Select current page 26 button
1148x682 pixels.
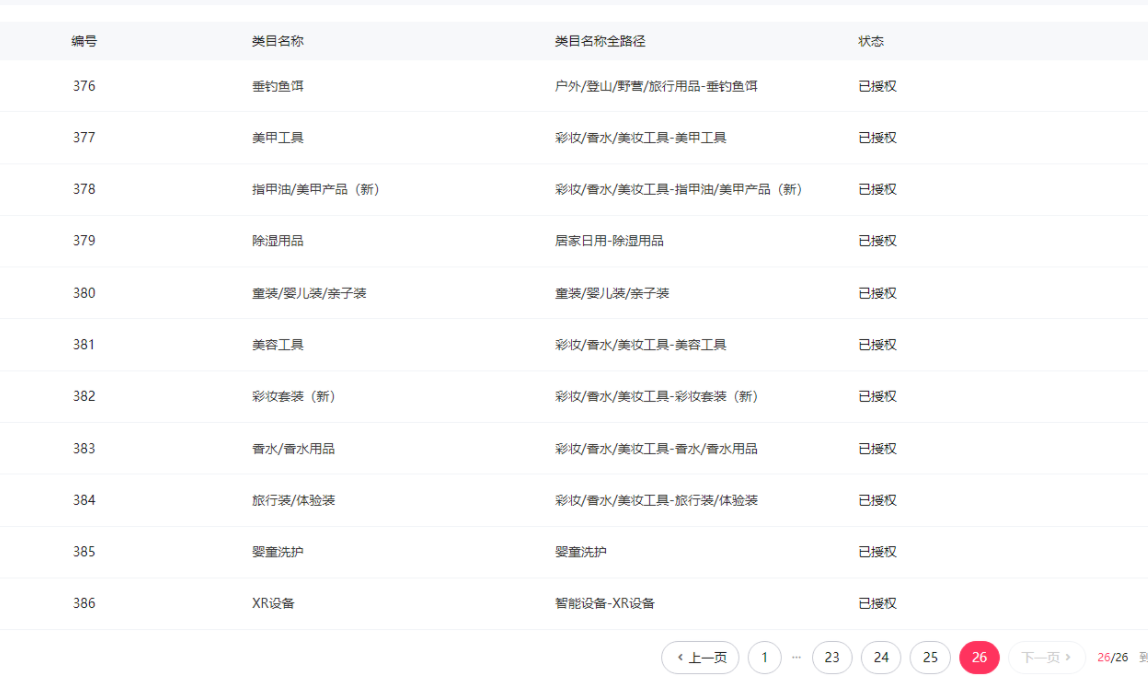pos(979,657)
